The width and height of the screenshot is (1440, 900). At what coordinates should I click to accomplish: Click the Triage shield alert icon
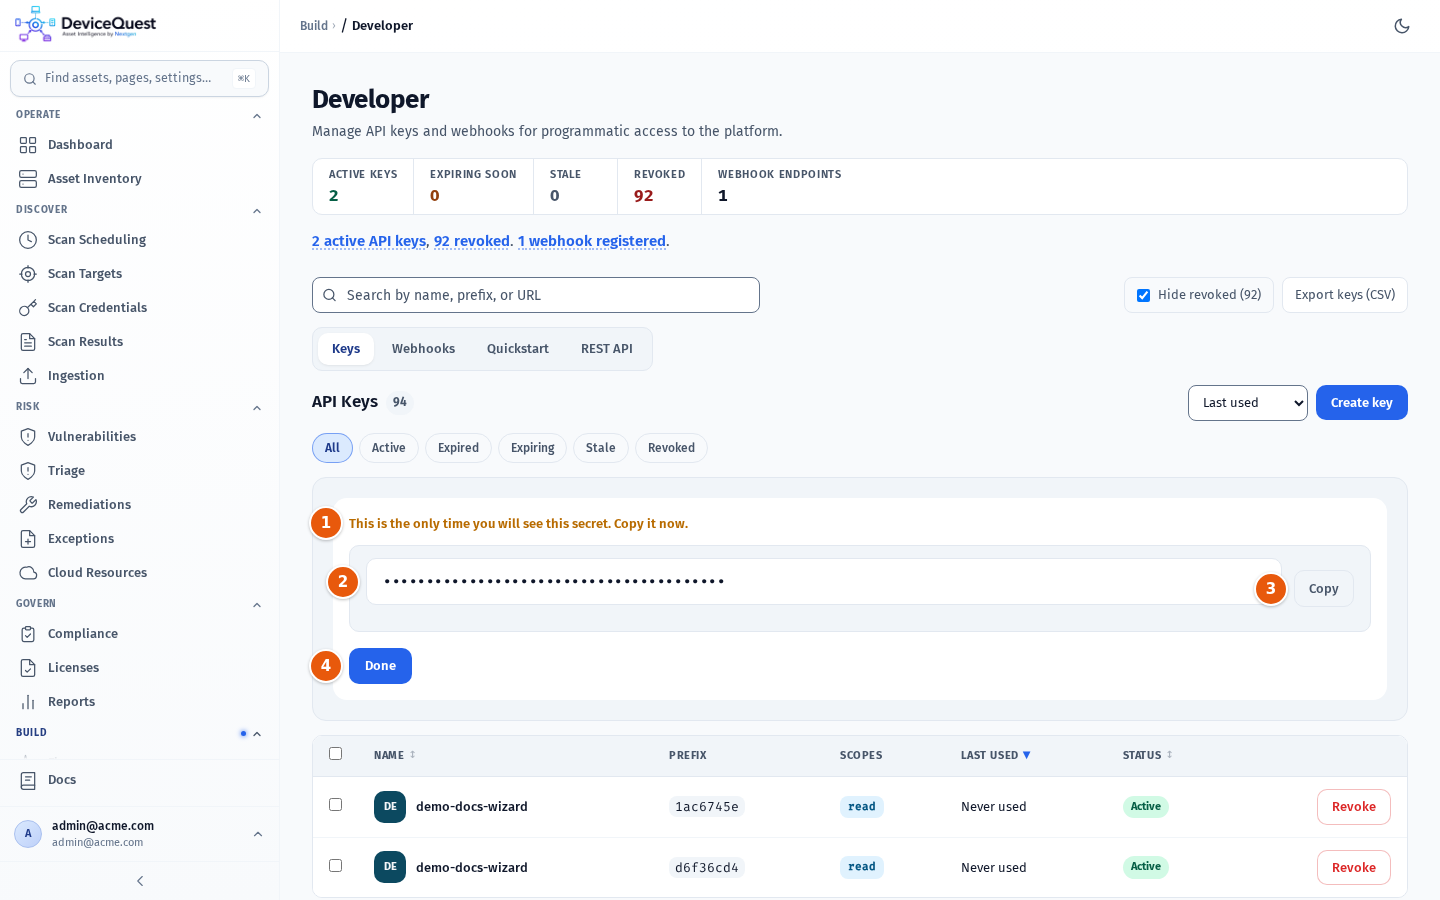pos(28,471)
